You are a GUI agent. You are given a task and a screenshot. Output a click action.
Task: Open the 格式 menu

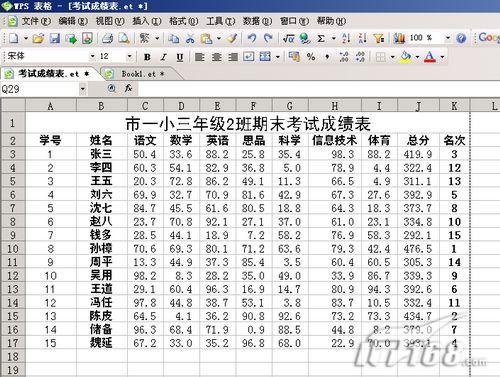click(x=183, y=21)
